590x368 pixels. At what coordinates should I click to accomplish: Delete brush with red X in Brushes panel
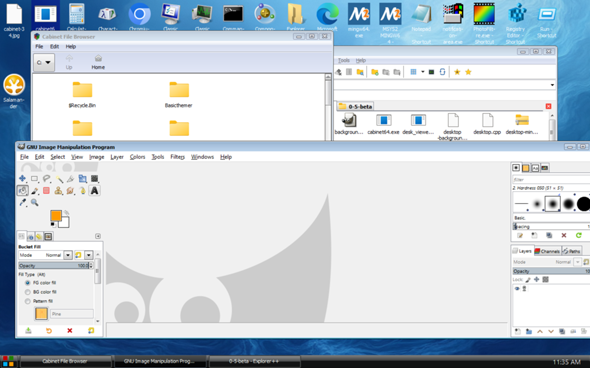[564, 236]
